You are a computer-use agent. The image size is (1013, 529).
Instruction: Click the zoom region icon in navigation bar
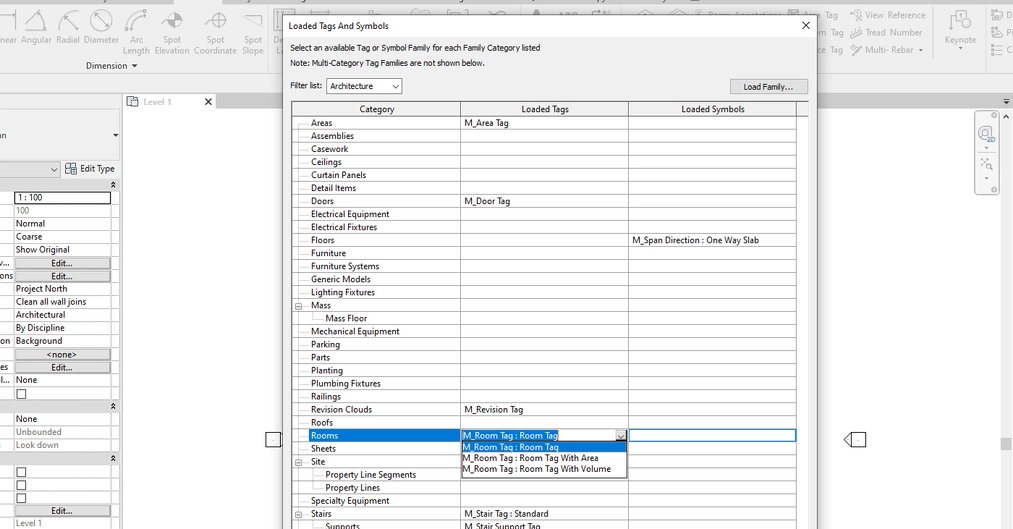[x=986, y=163]
